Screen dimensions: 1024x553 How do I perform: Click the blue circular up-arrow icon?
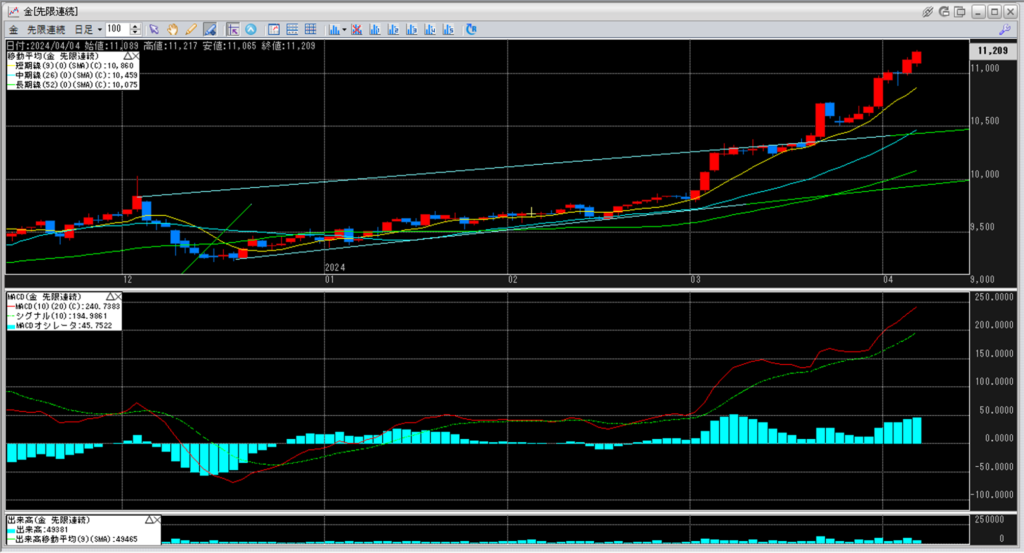pyautogui.click(x=250, y=29)
